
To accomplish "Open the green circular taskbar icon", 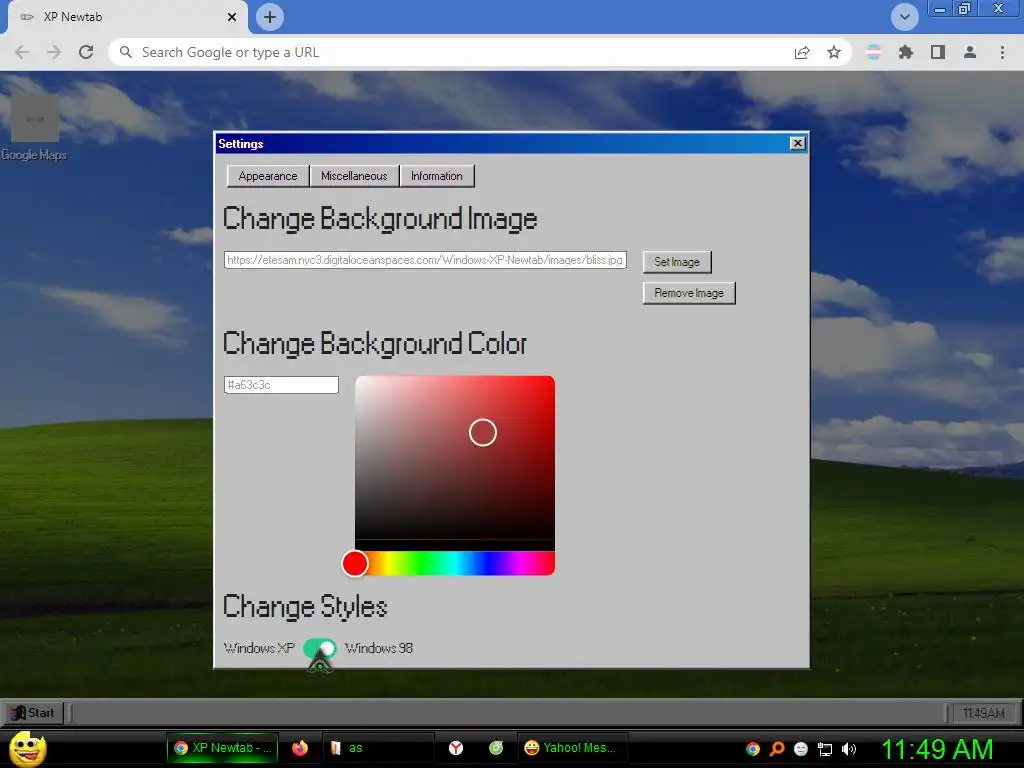I will click(496, 748).
